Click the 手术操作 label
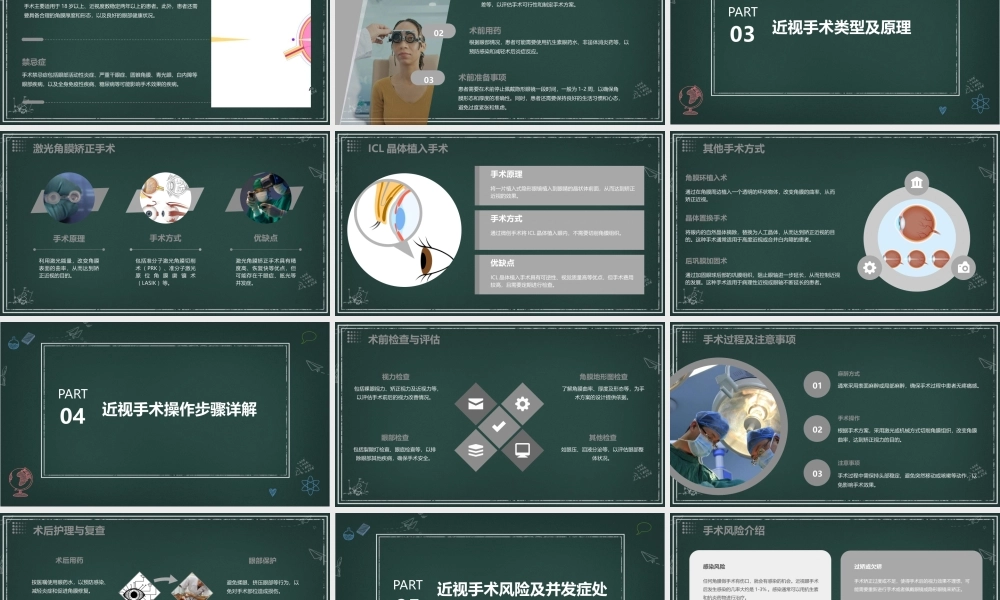Image resolution: width=1000 pixels, height=600 pixels. click(849, 418)
